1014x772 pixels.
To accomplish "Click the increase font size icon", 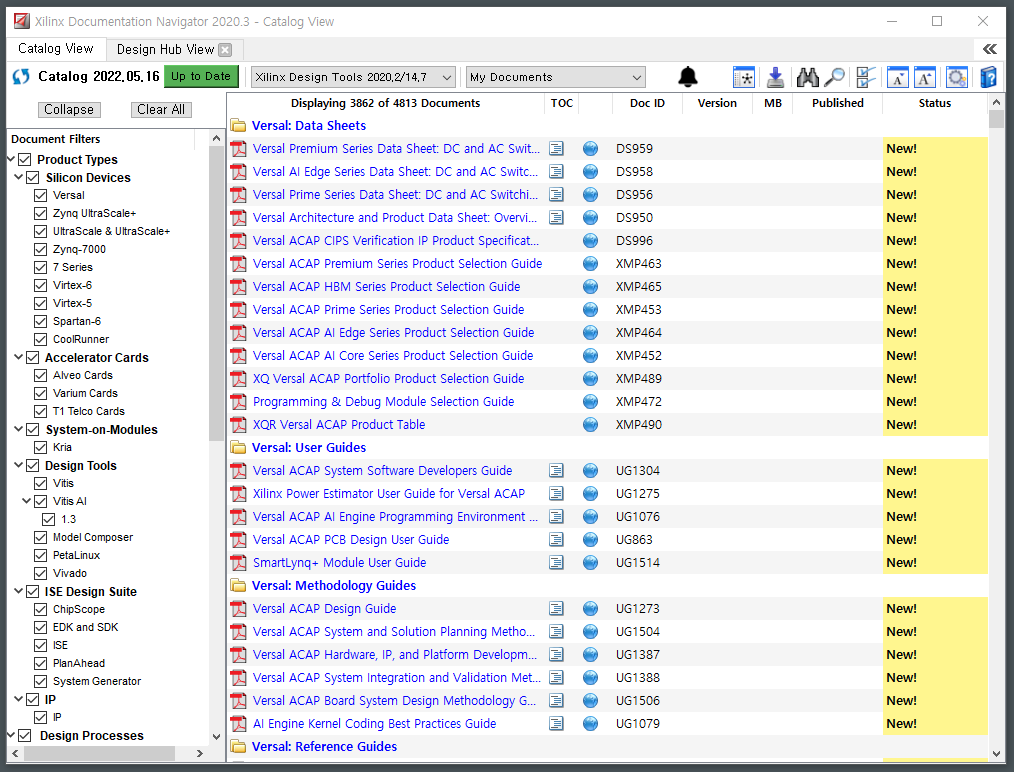I will 925,78.
